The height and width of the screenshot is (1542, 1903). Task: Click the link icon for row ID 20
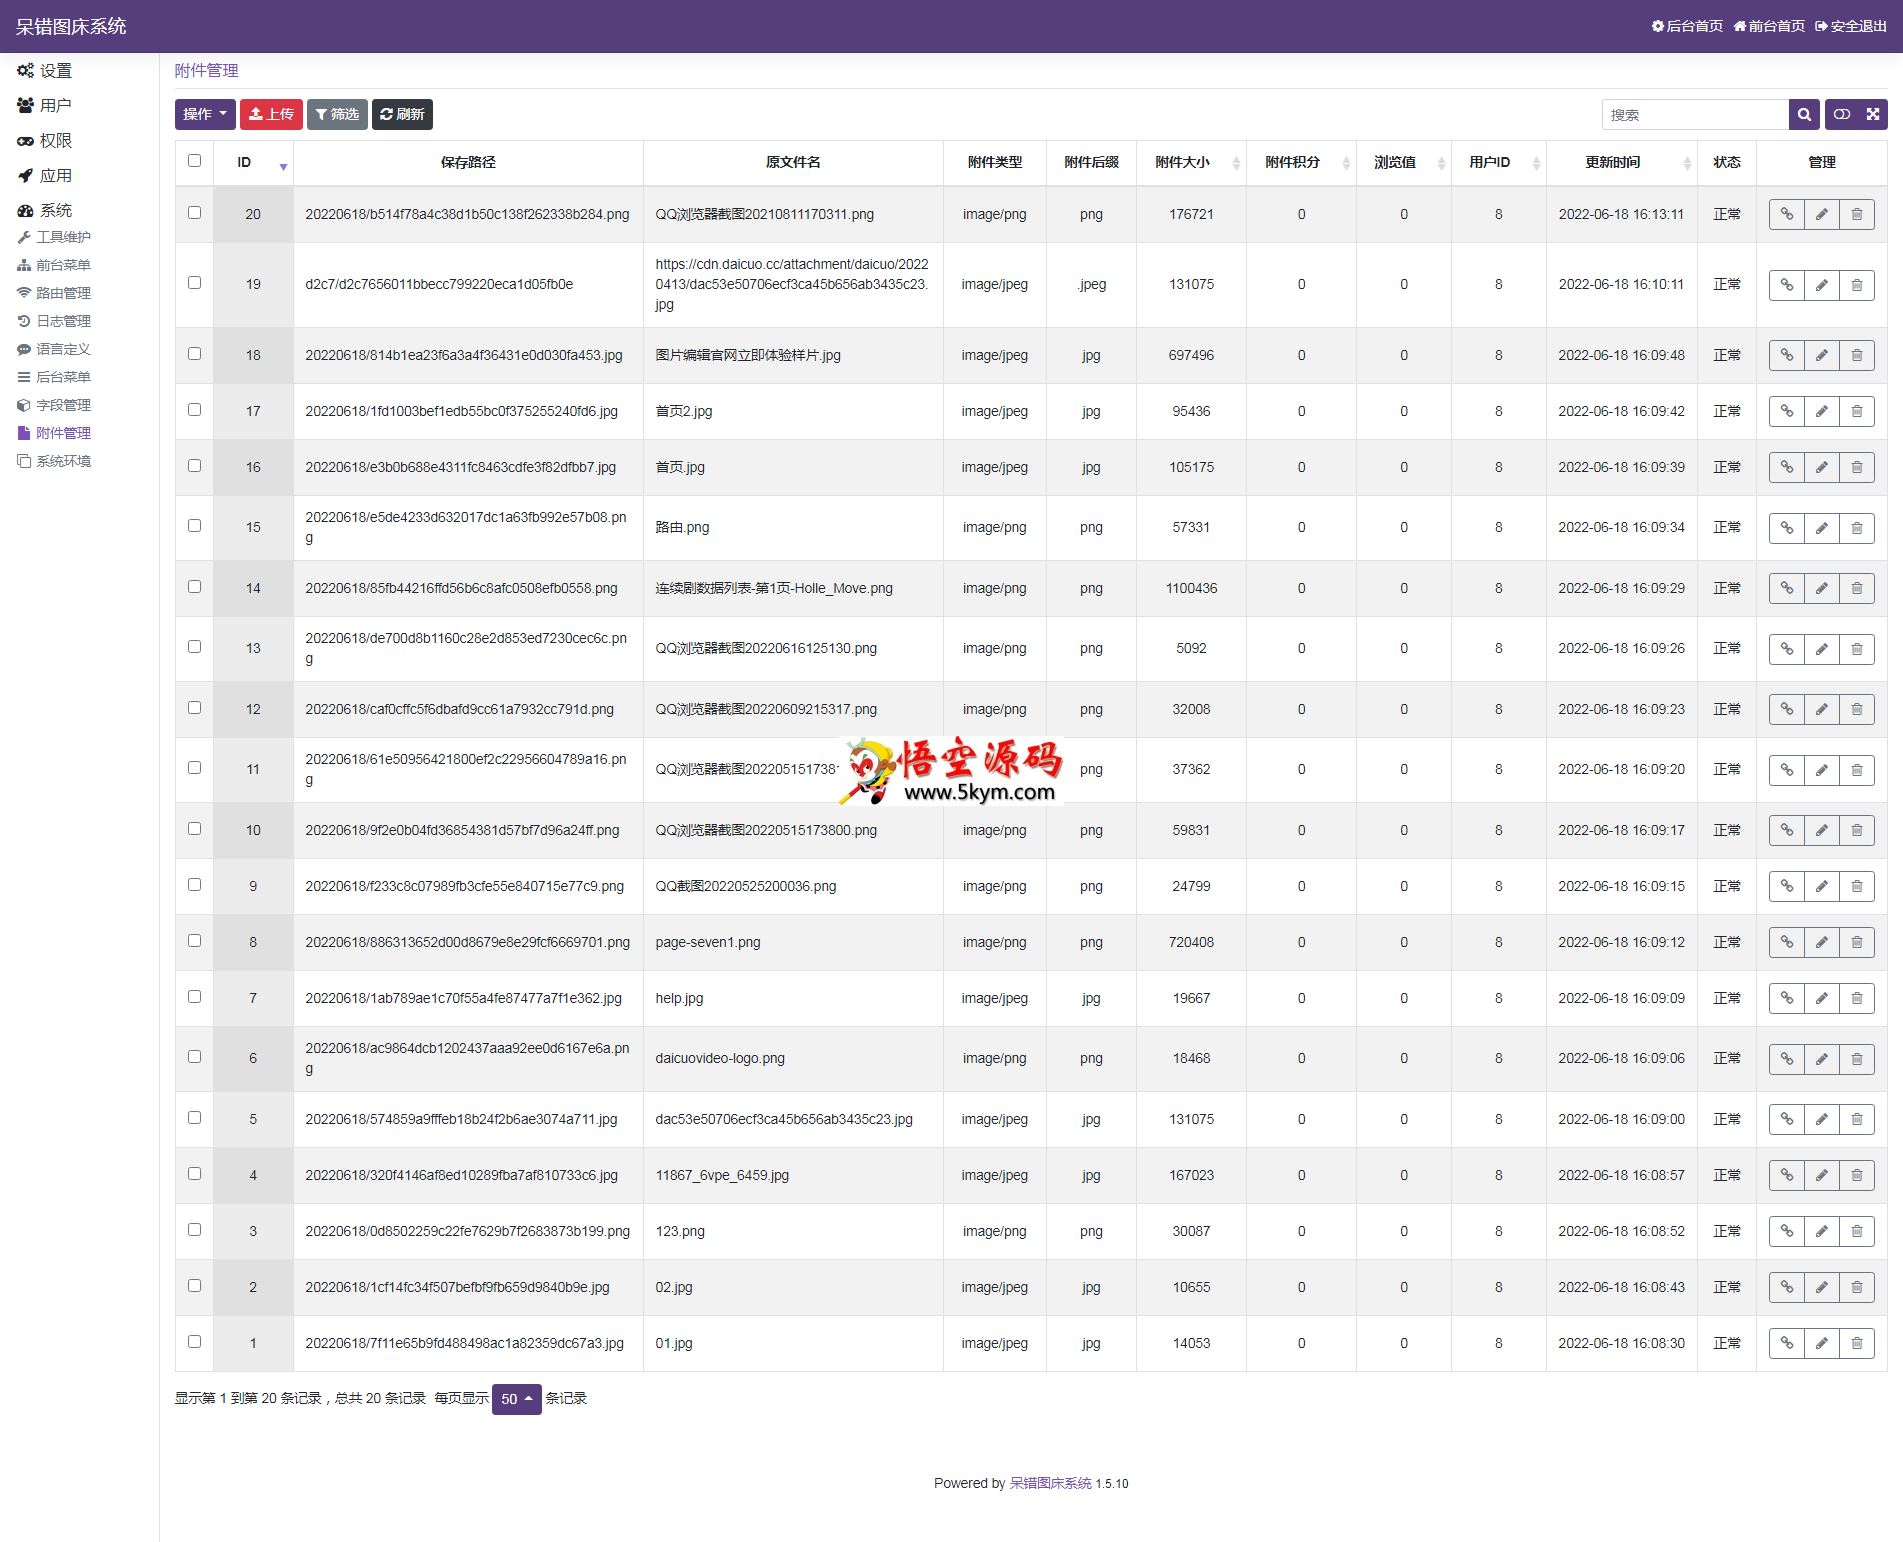click(x=1786, y=214)
